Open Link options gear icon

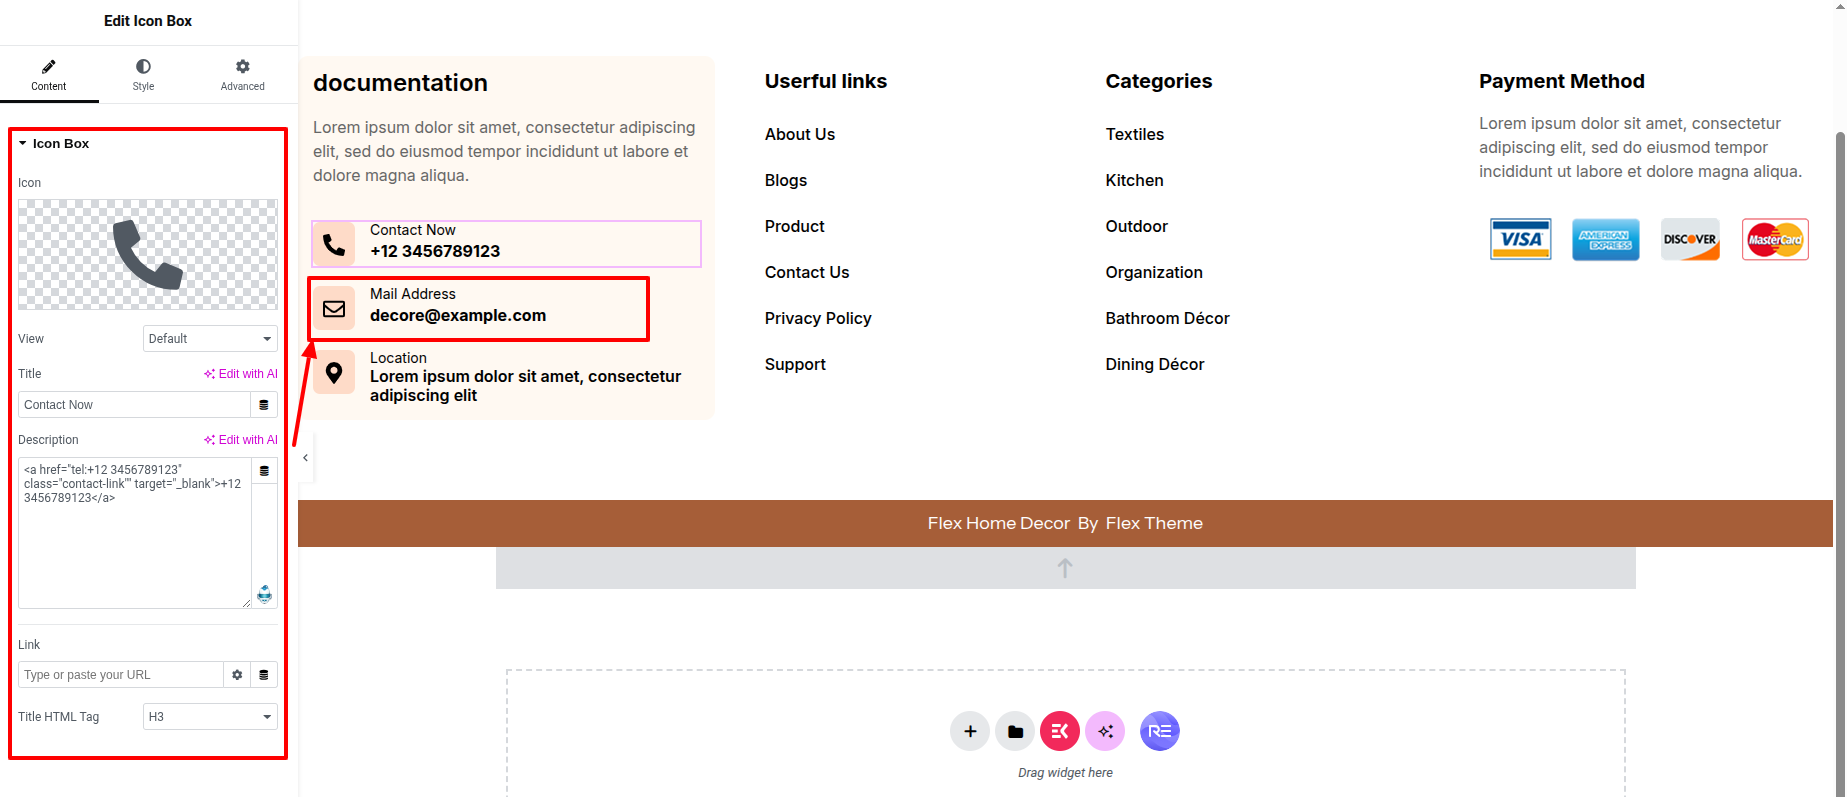coord(237,675)
